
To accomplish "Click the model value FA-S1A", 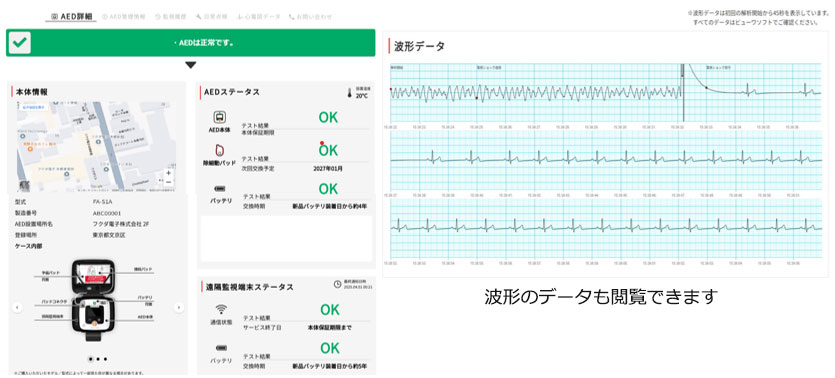I will coord(103,202).
